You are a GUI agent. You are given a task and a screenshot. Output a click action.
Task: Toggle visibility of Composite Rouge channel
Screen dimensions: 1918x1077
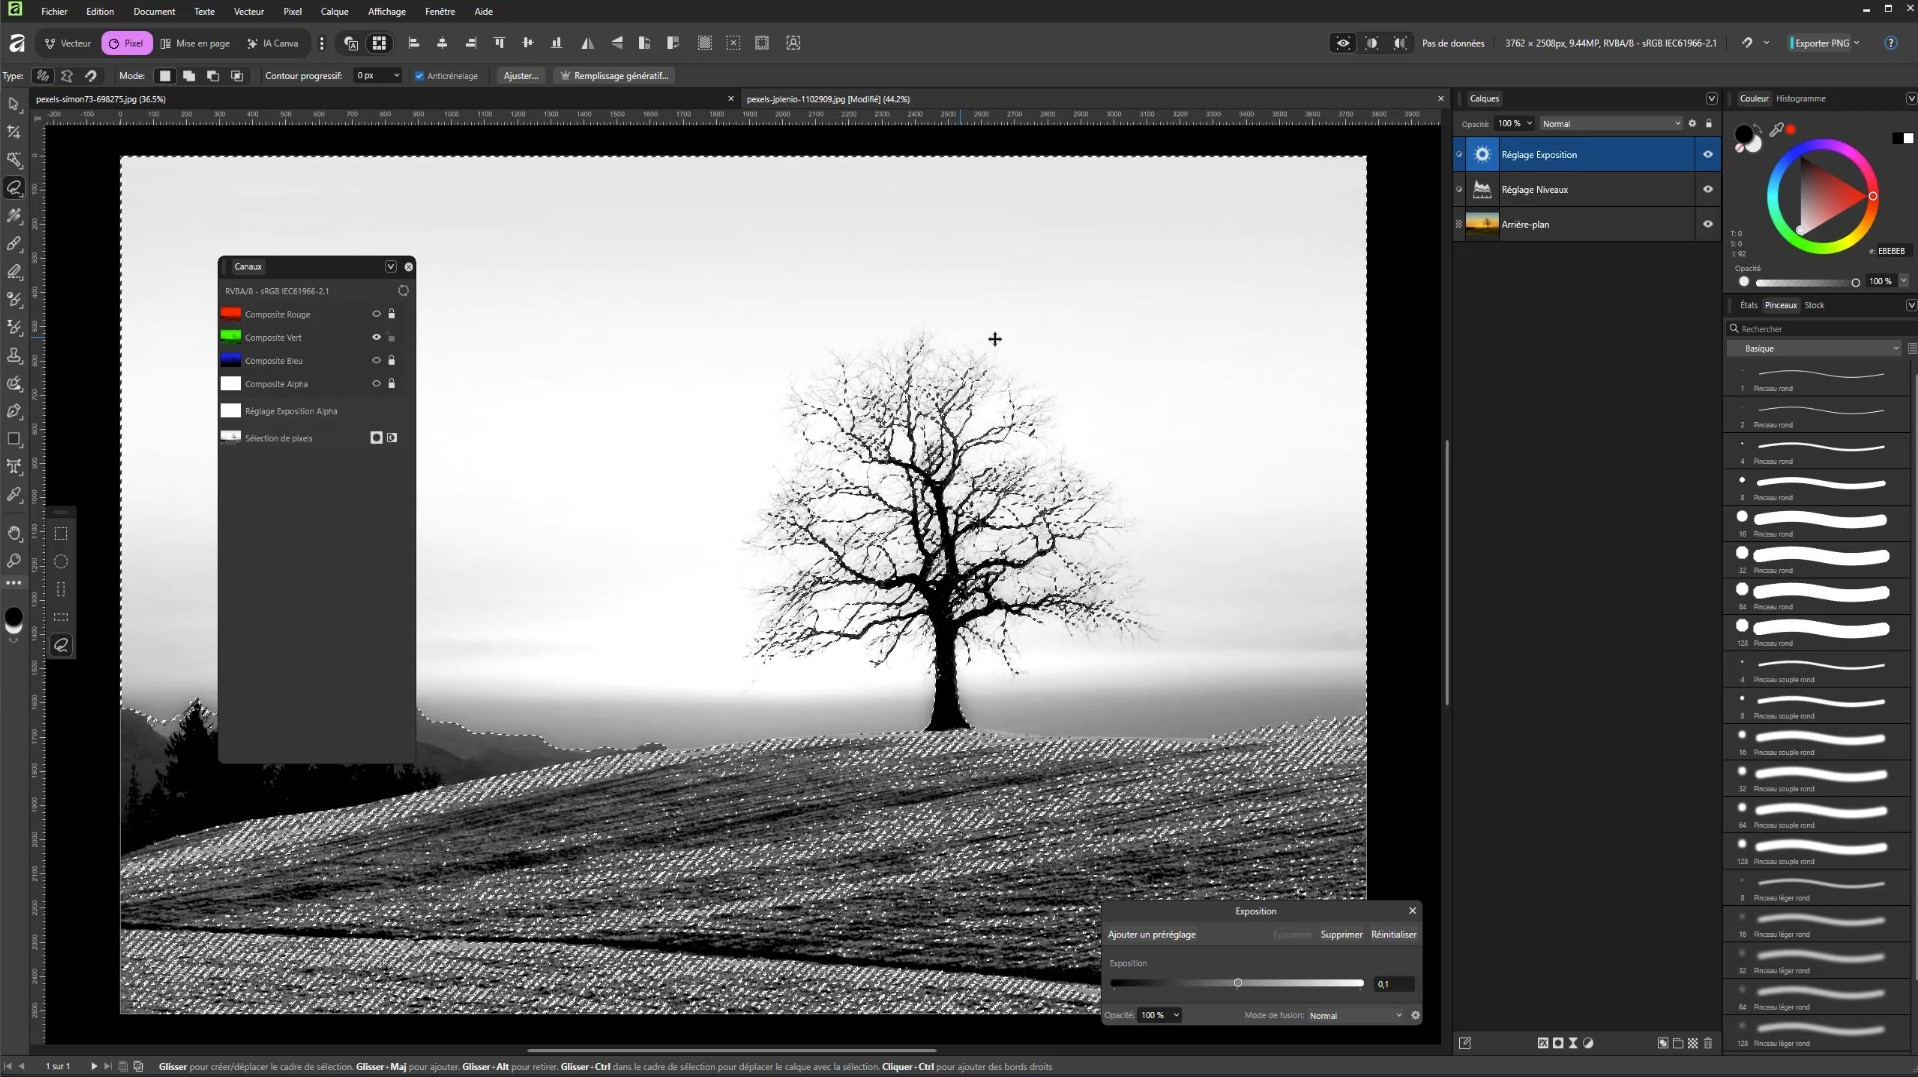point(376,314)
